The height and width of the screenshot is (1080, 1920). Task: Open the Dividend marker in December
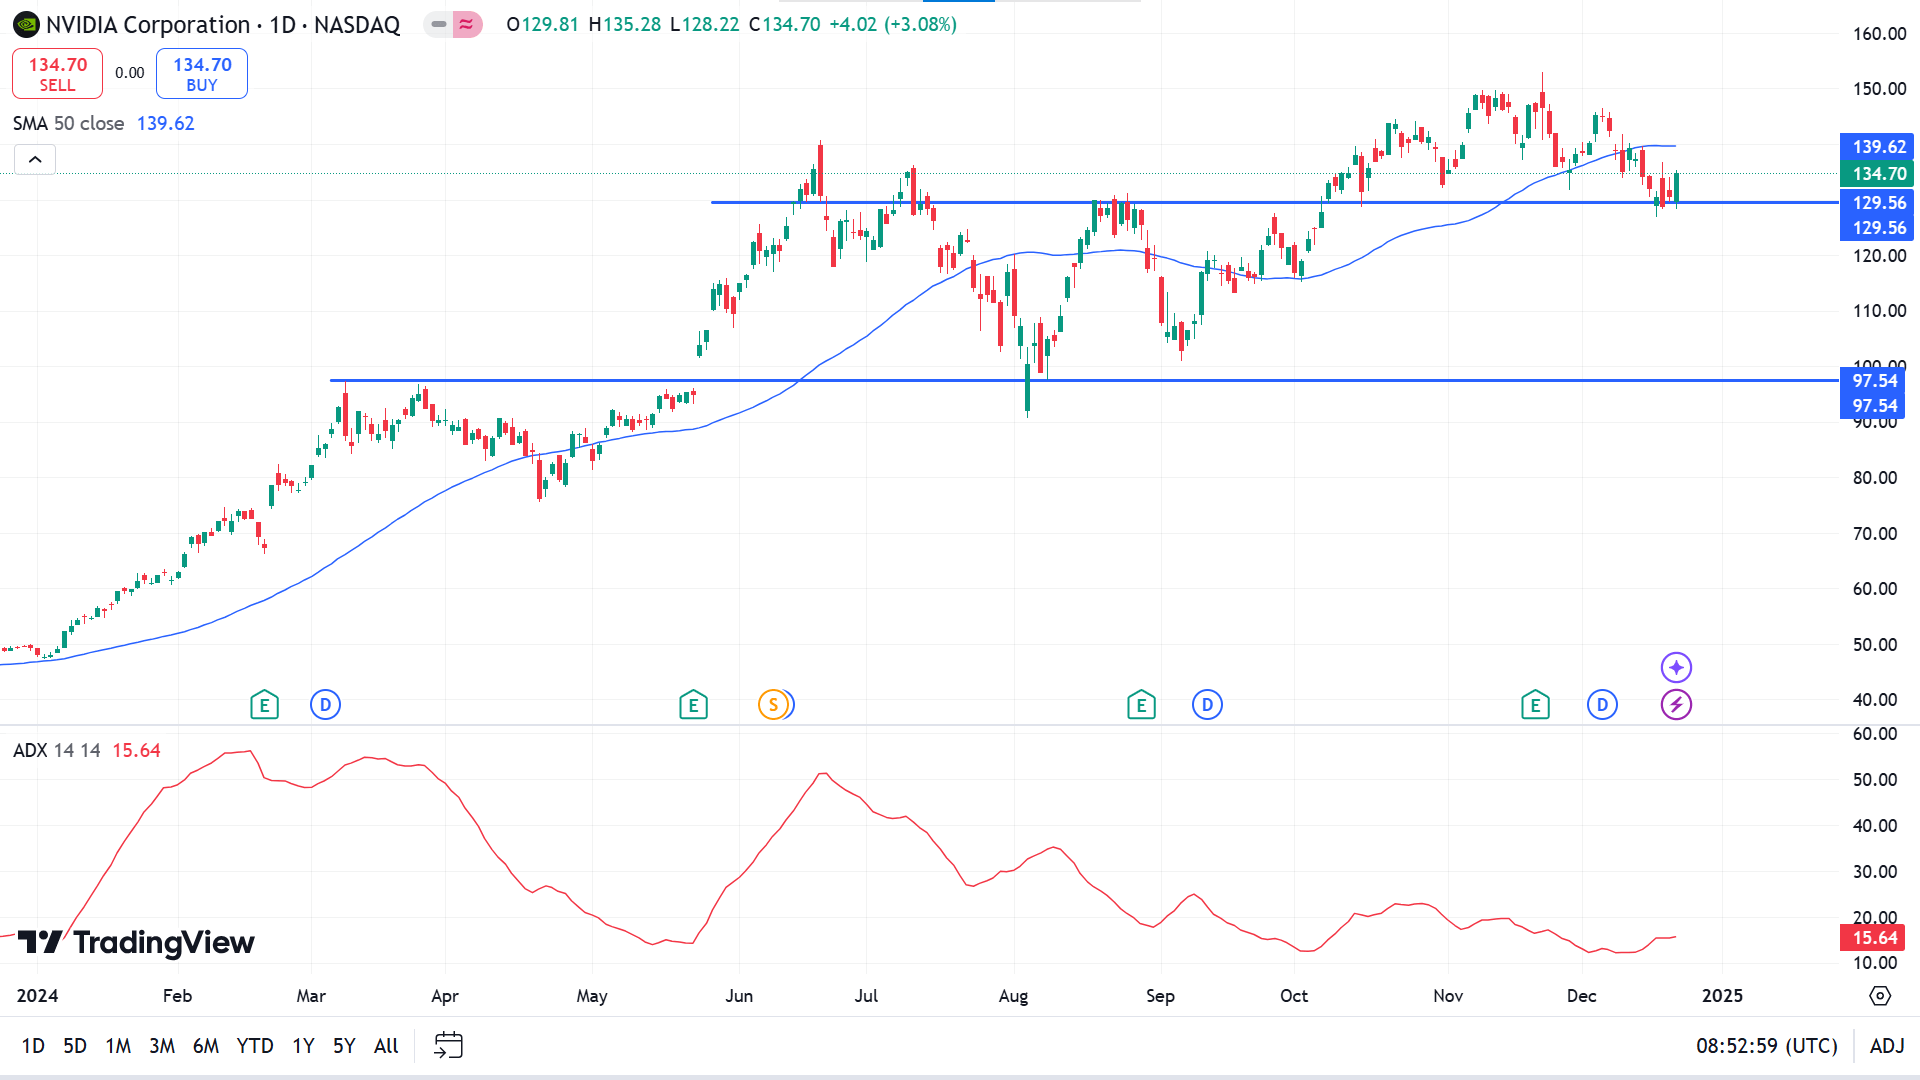(1602, 705)
